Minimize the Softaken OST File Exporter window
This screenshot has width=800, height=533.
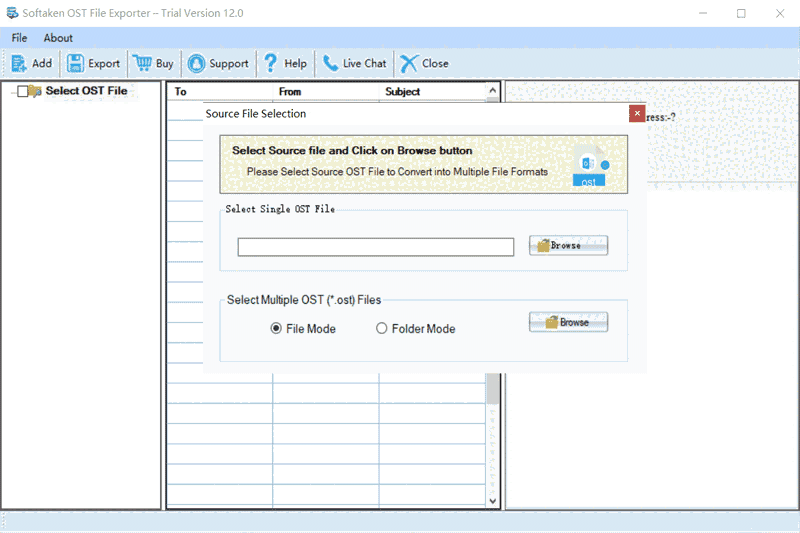(x=703, y=13)
